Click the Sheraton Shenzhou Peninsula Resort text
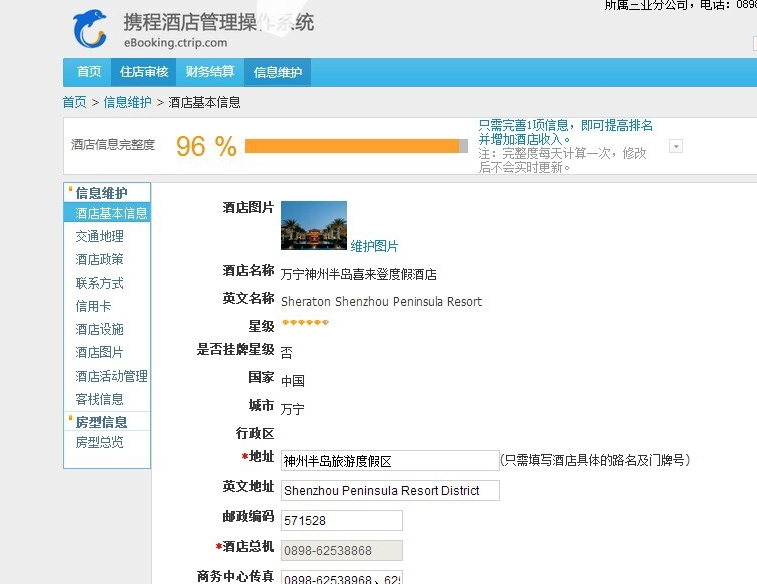This screenshot has width=757, height=584. [x=381, y=302]
